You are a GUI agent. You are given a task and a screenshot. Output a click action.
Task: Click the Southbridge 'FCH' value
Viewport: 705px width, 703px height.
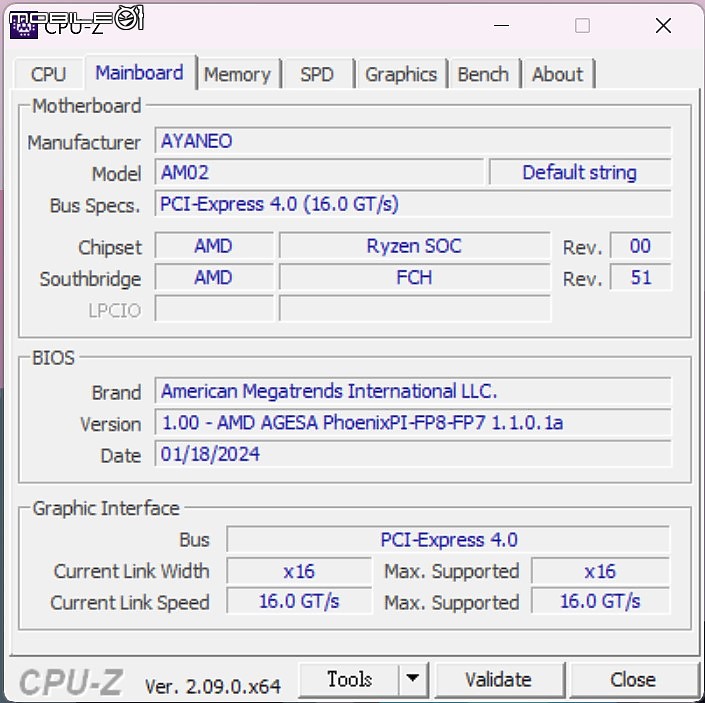(415, 277)
